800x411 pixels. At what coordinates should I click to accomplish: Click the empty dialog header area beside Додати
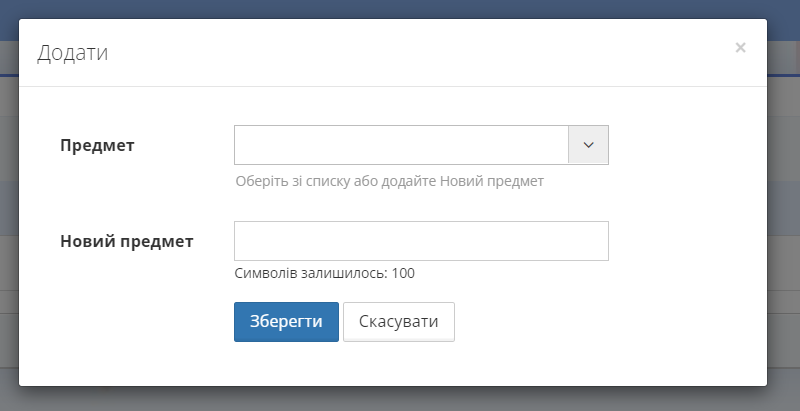[x=400, y=53]
